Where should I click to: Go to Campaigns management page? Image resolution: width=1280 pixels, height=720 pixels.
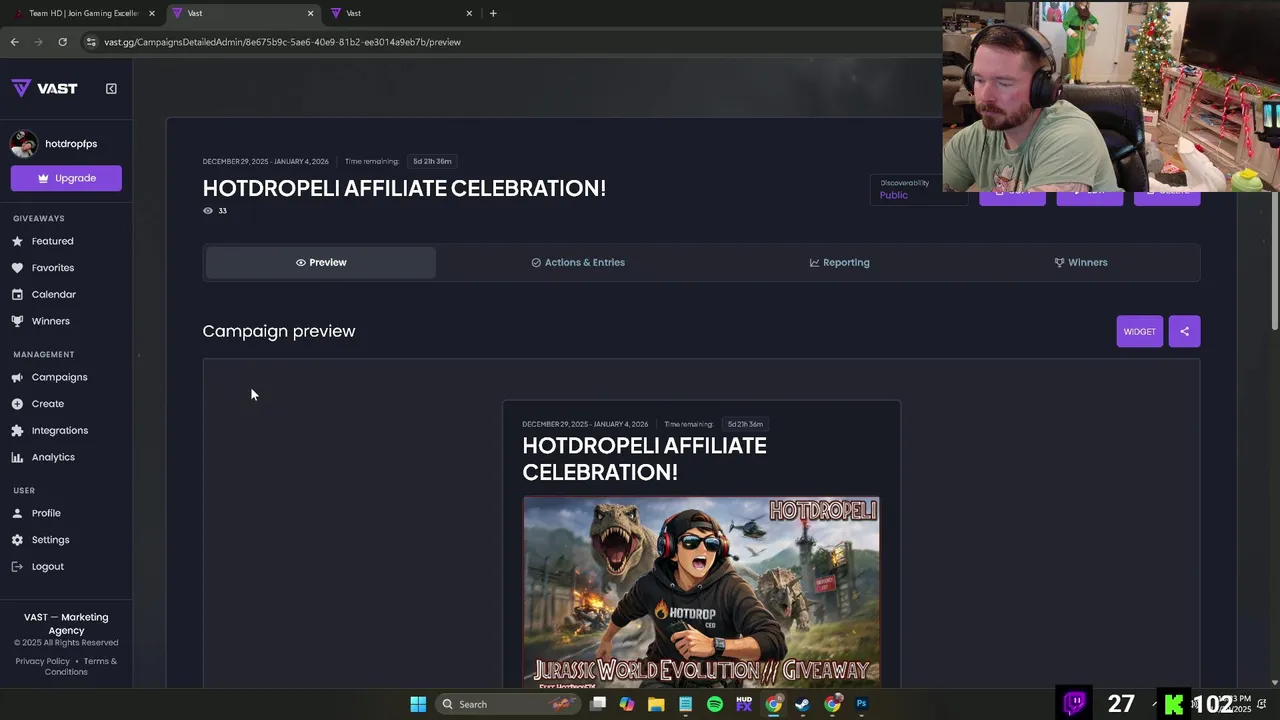tap(50, 377)
